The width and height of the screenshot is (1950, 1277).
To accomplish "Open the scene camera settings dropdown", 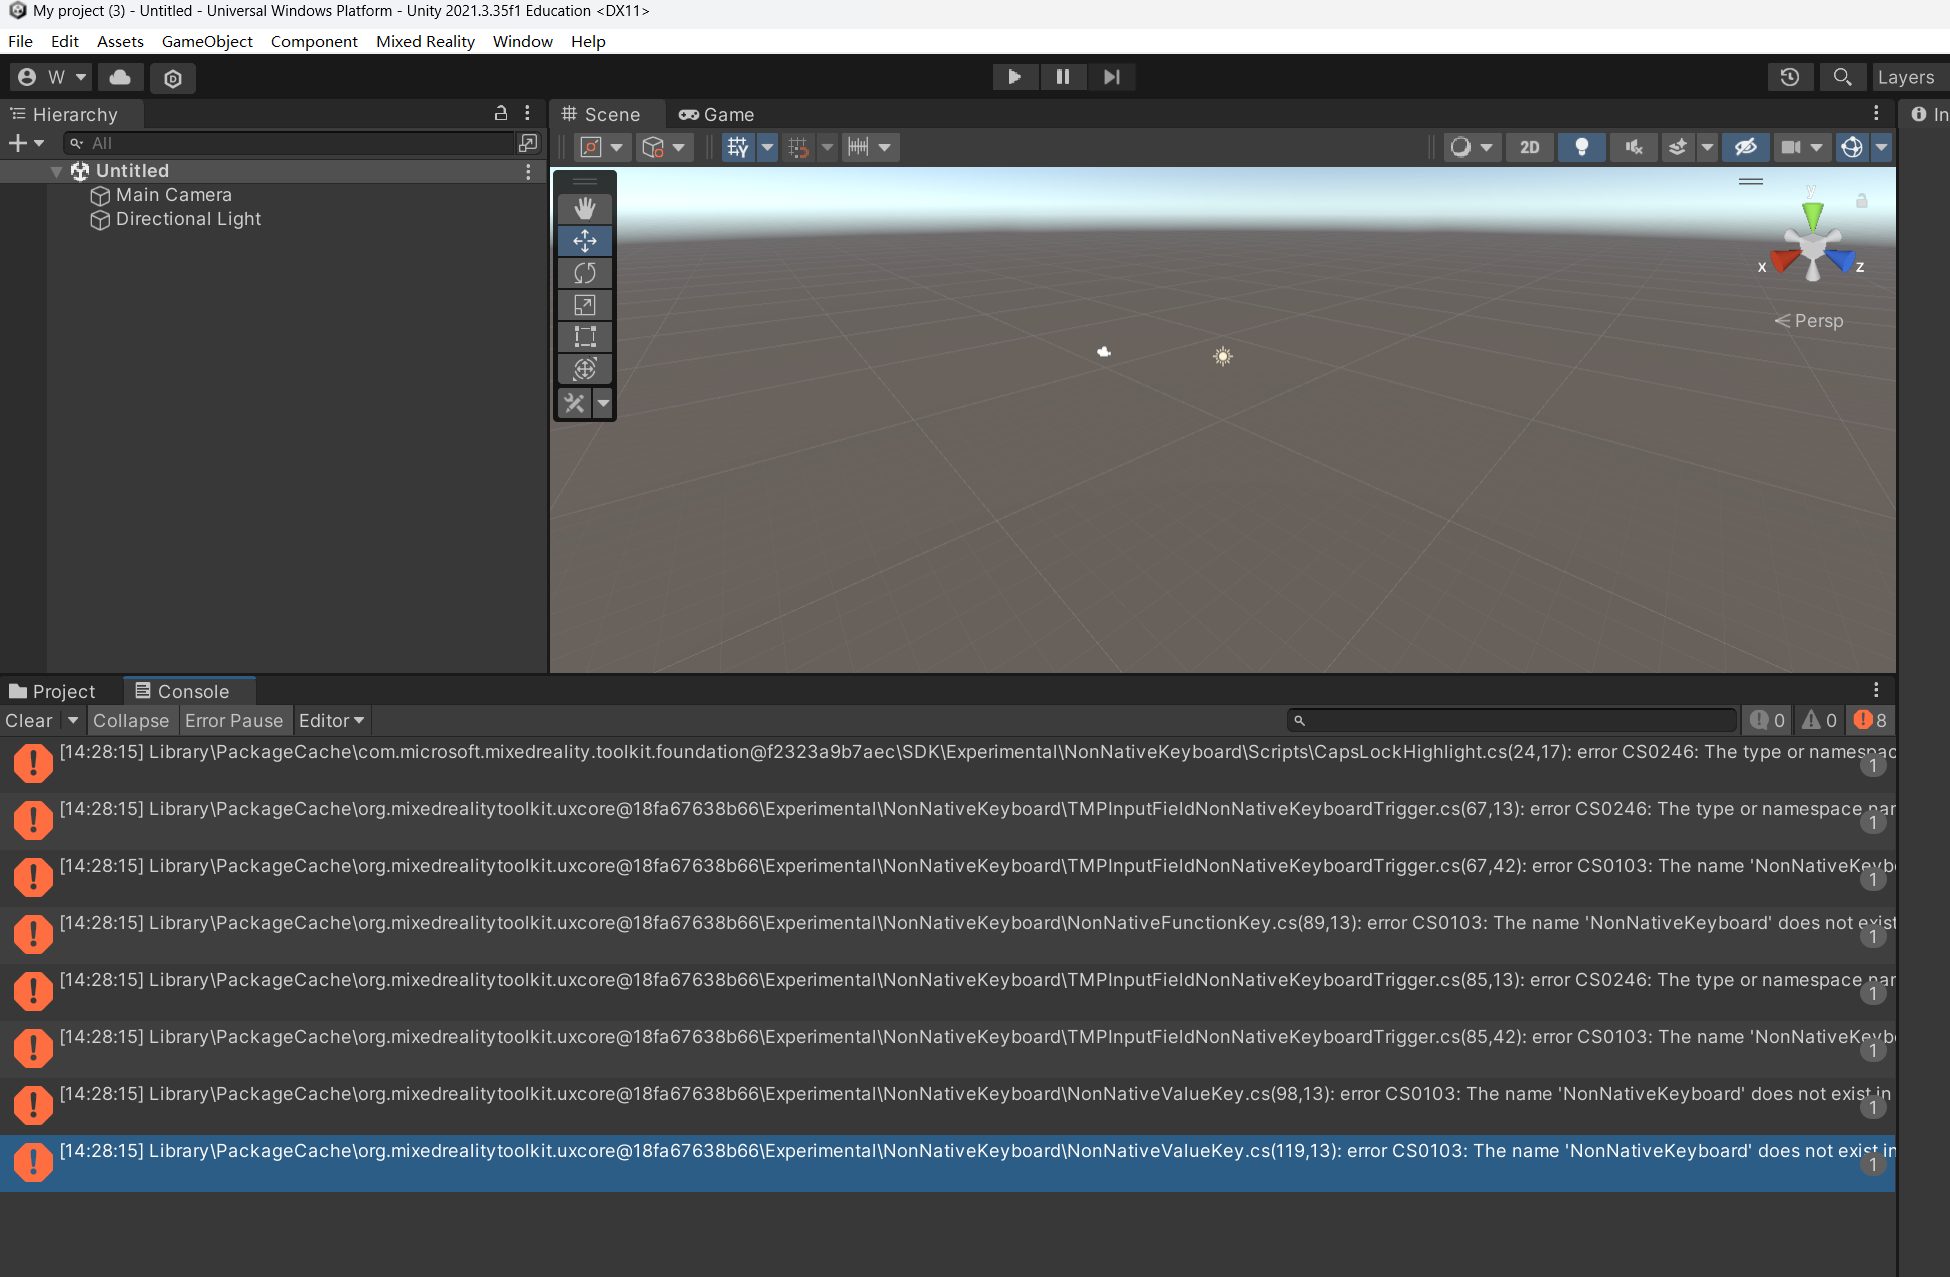I will click(1802, 147).
